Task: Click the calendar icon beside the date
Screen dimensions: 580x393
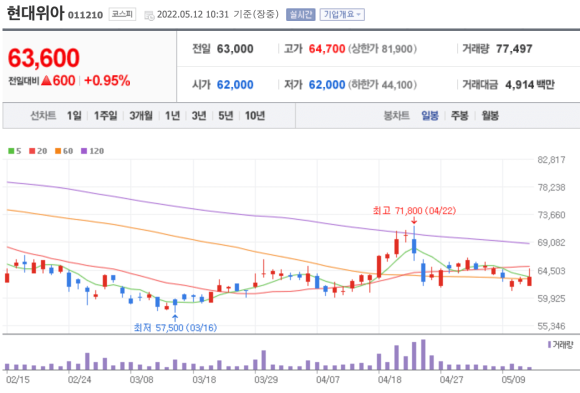Action: click(149, 16)
